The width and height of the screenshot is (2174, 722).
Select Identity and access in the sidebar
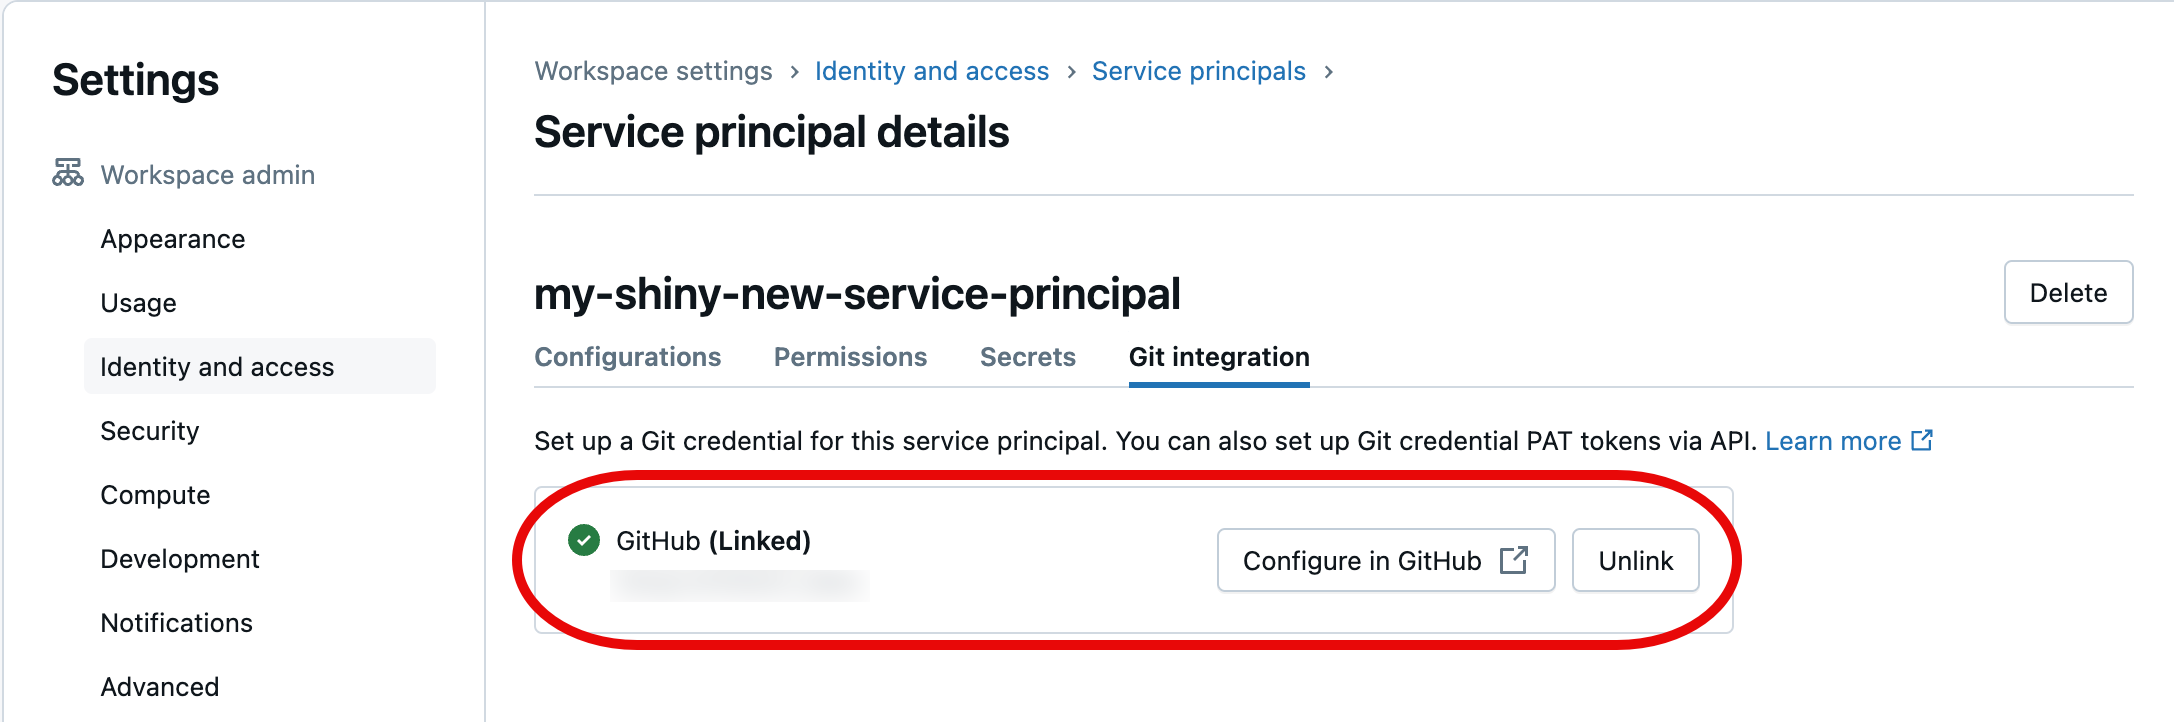tap(217, 366)
